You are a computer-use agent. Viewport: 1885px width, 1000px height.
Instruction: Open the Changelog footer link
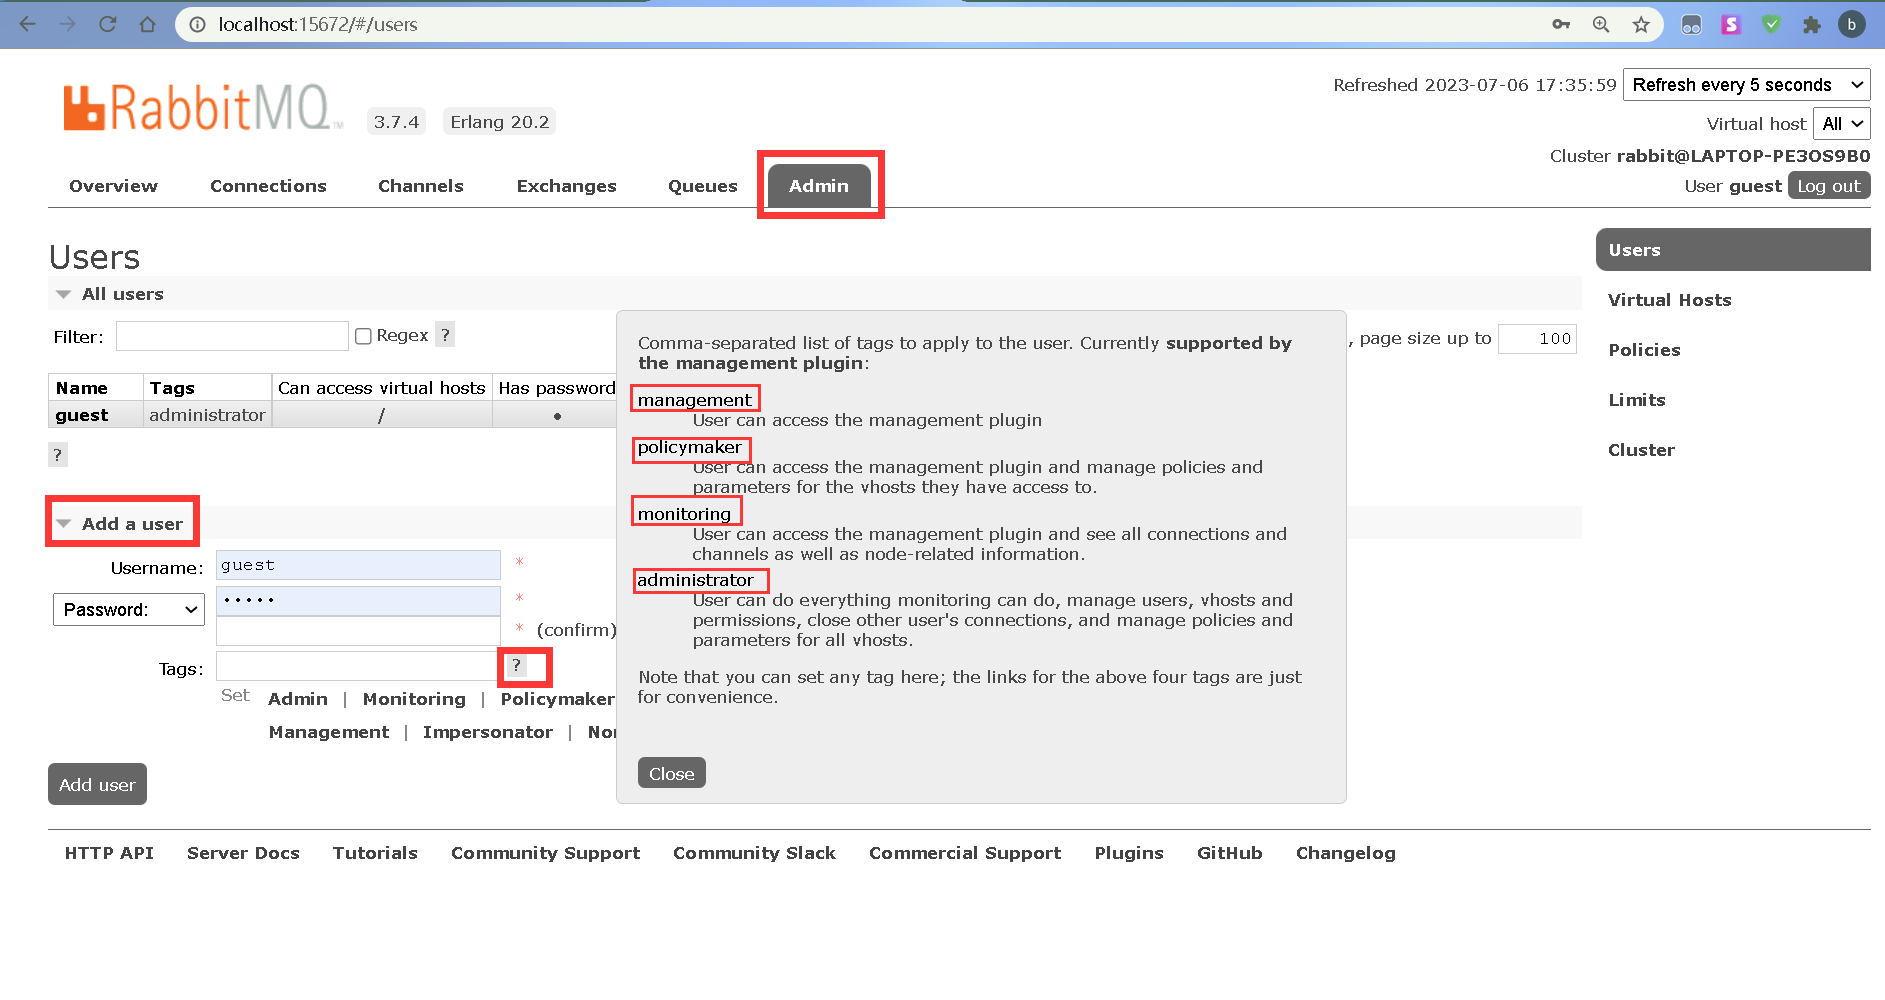pyautogui.click(x=1345, y=853)
